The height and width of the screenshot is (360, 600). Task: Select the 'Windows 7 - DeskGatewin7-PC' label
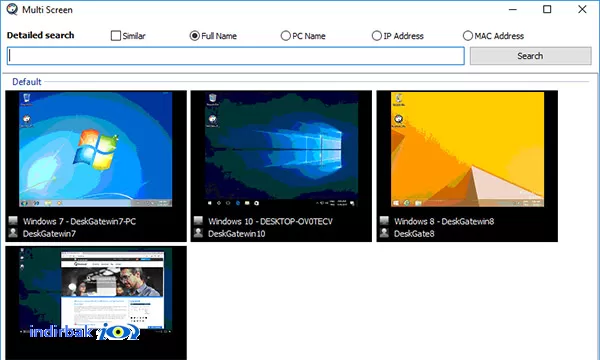coord(79,221)
